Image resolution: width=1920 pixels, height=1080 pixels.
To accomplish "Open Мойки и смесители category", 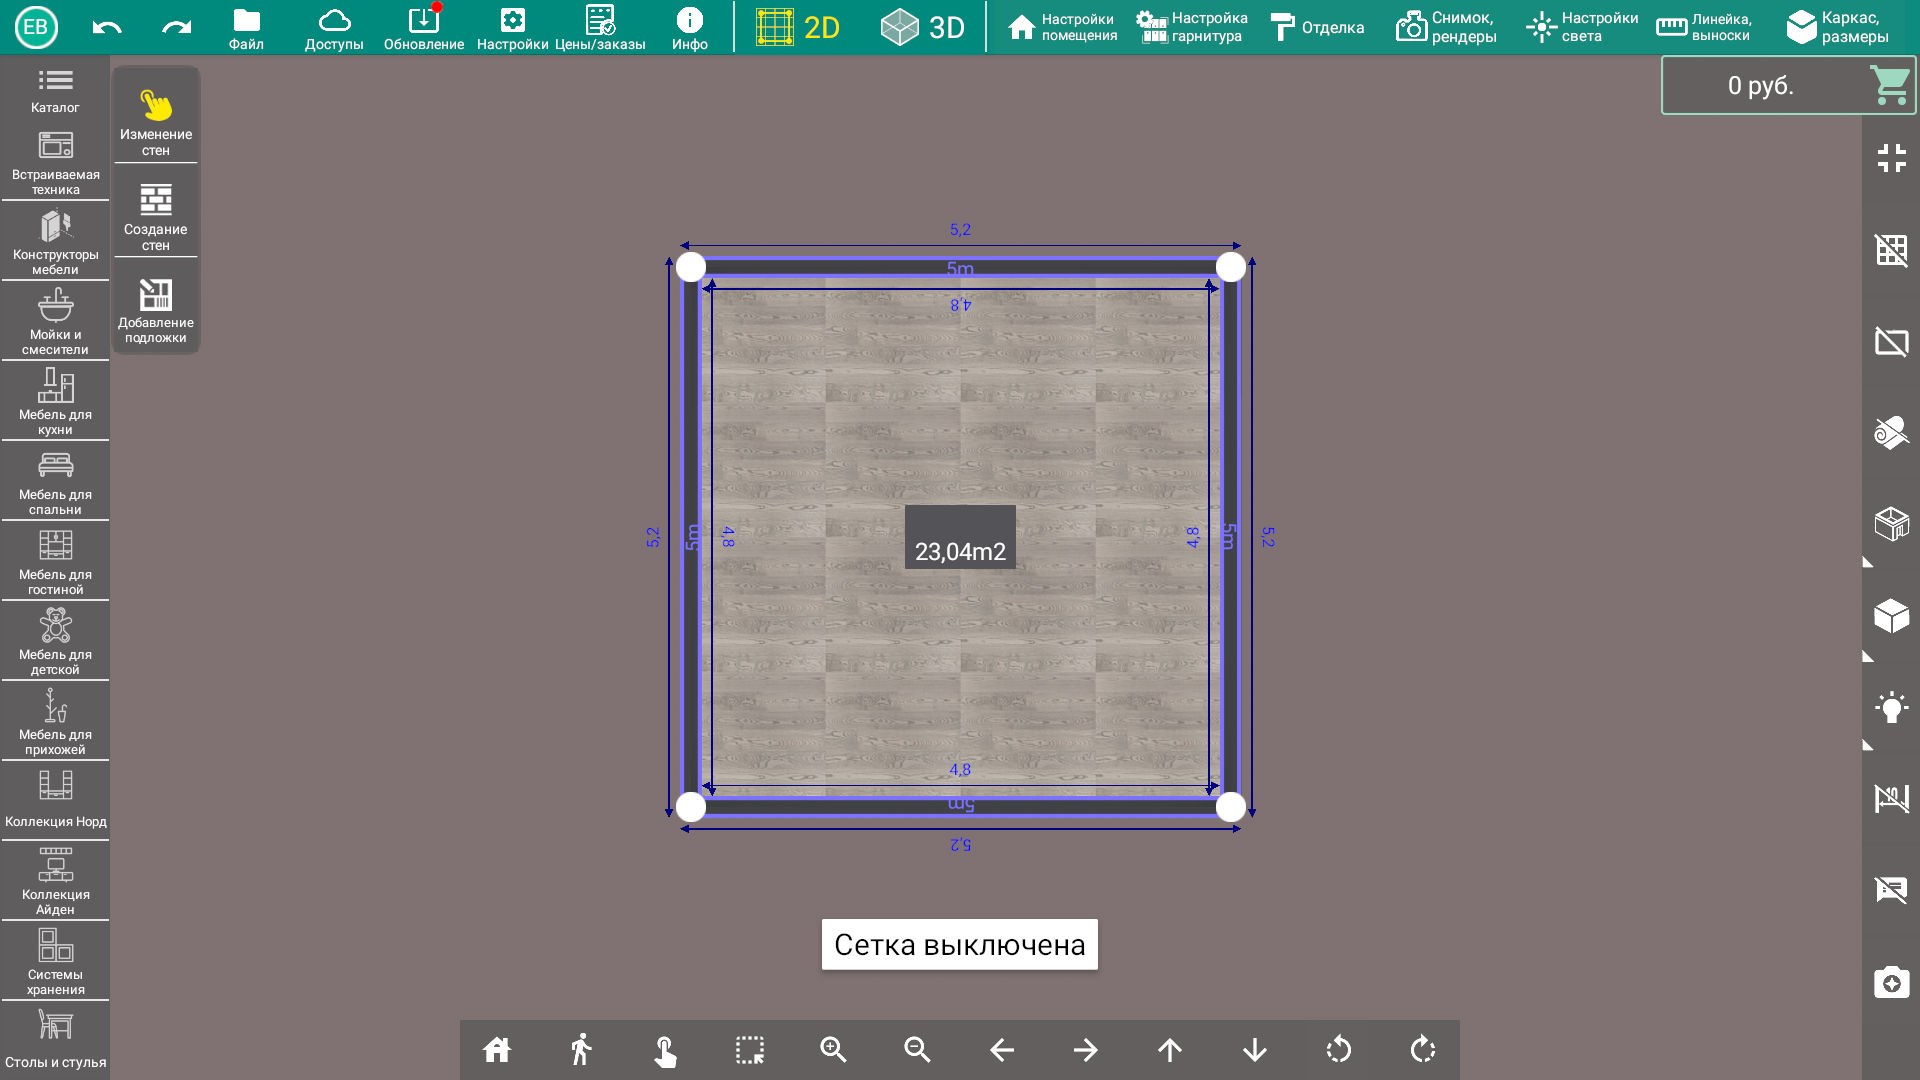I will [55, 321].
